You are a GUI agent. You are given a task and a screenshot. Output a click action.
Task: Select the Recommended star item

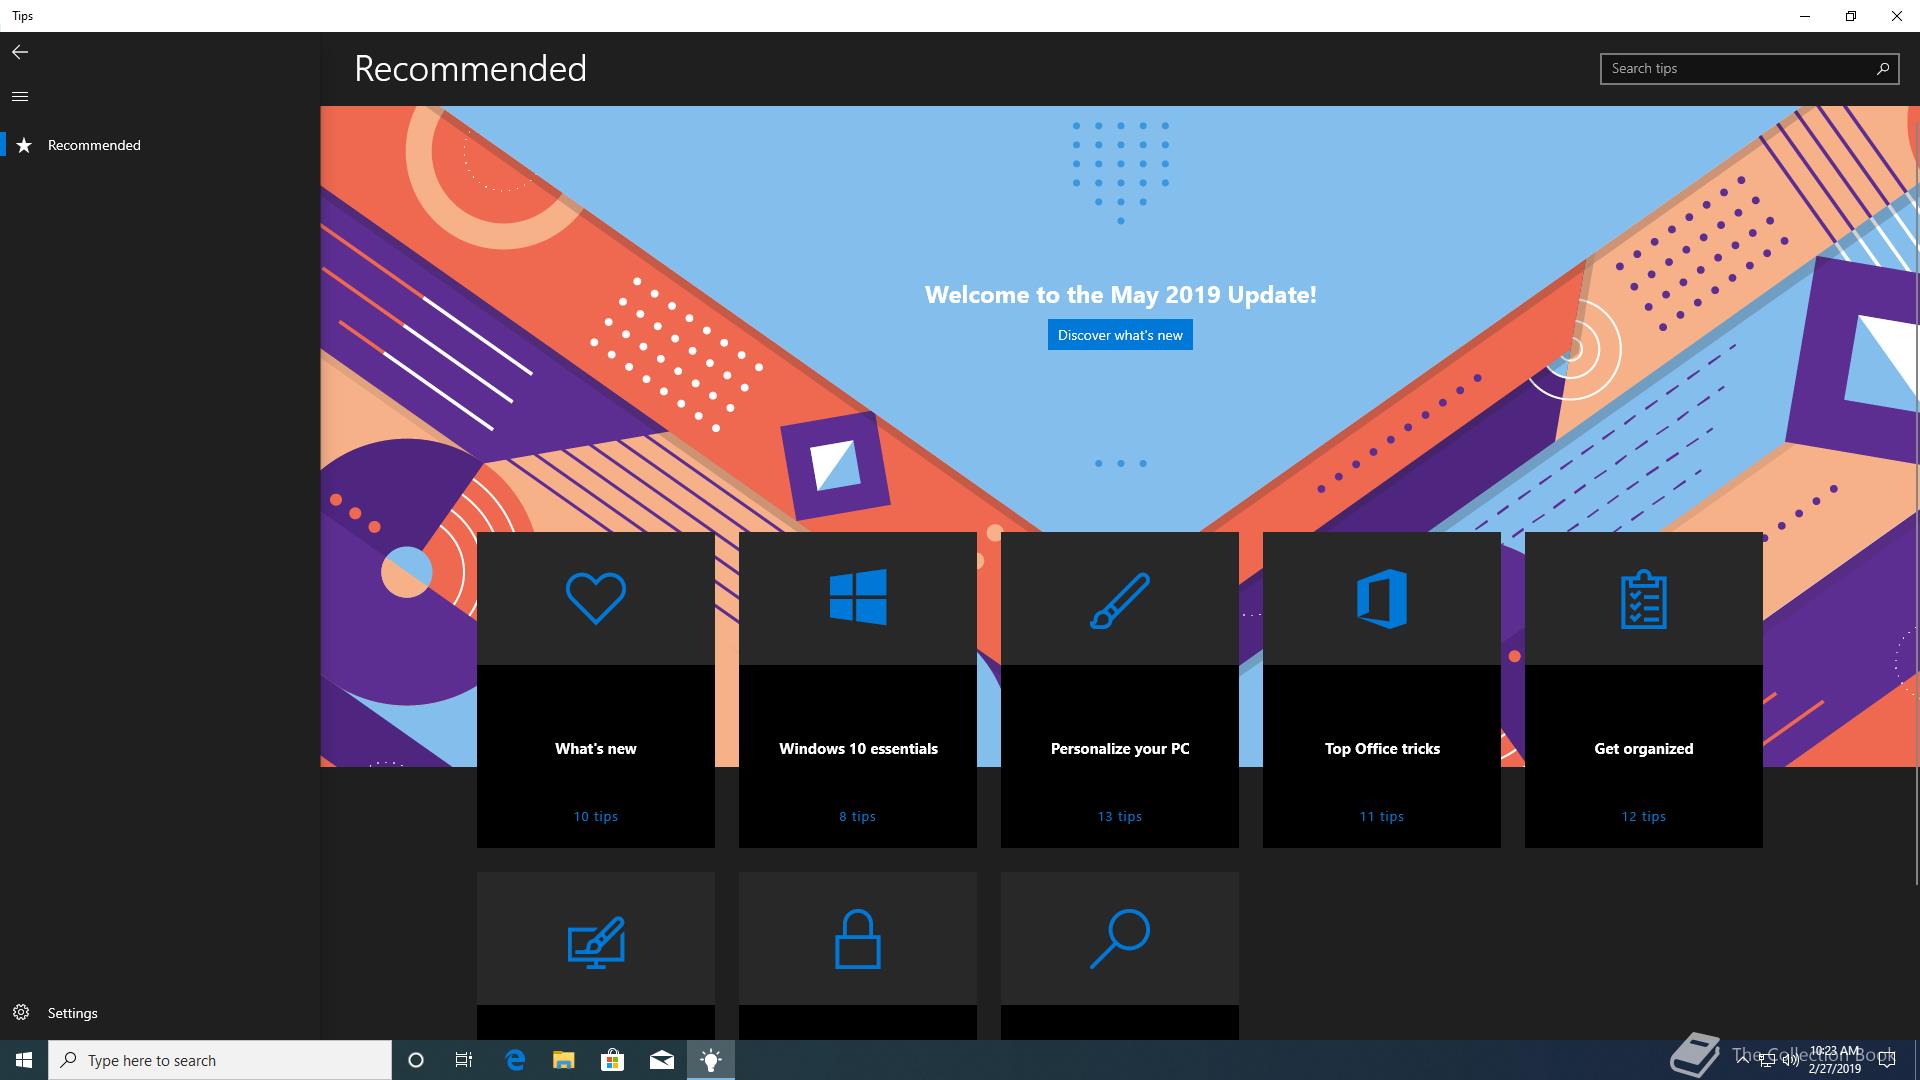coord(160,145)
